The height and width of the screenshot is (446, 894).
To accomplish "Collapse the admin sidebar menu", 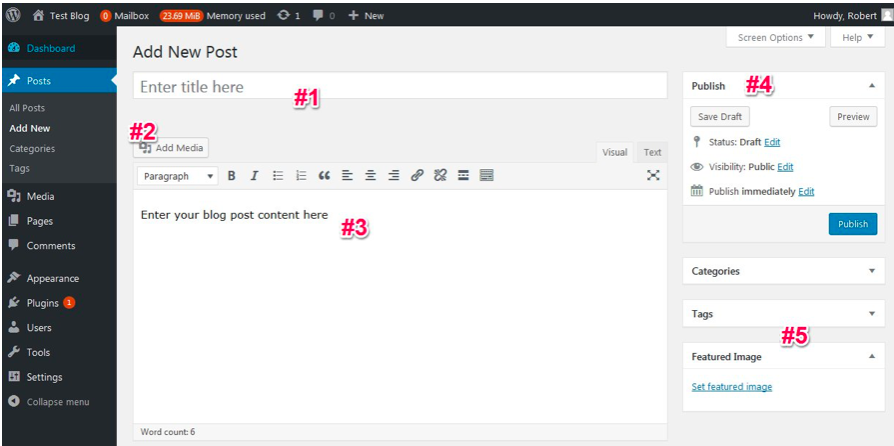I will (x=59, y=402).
